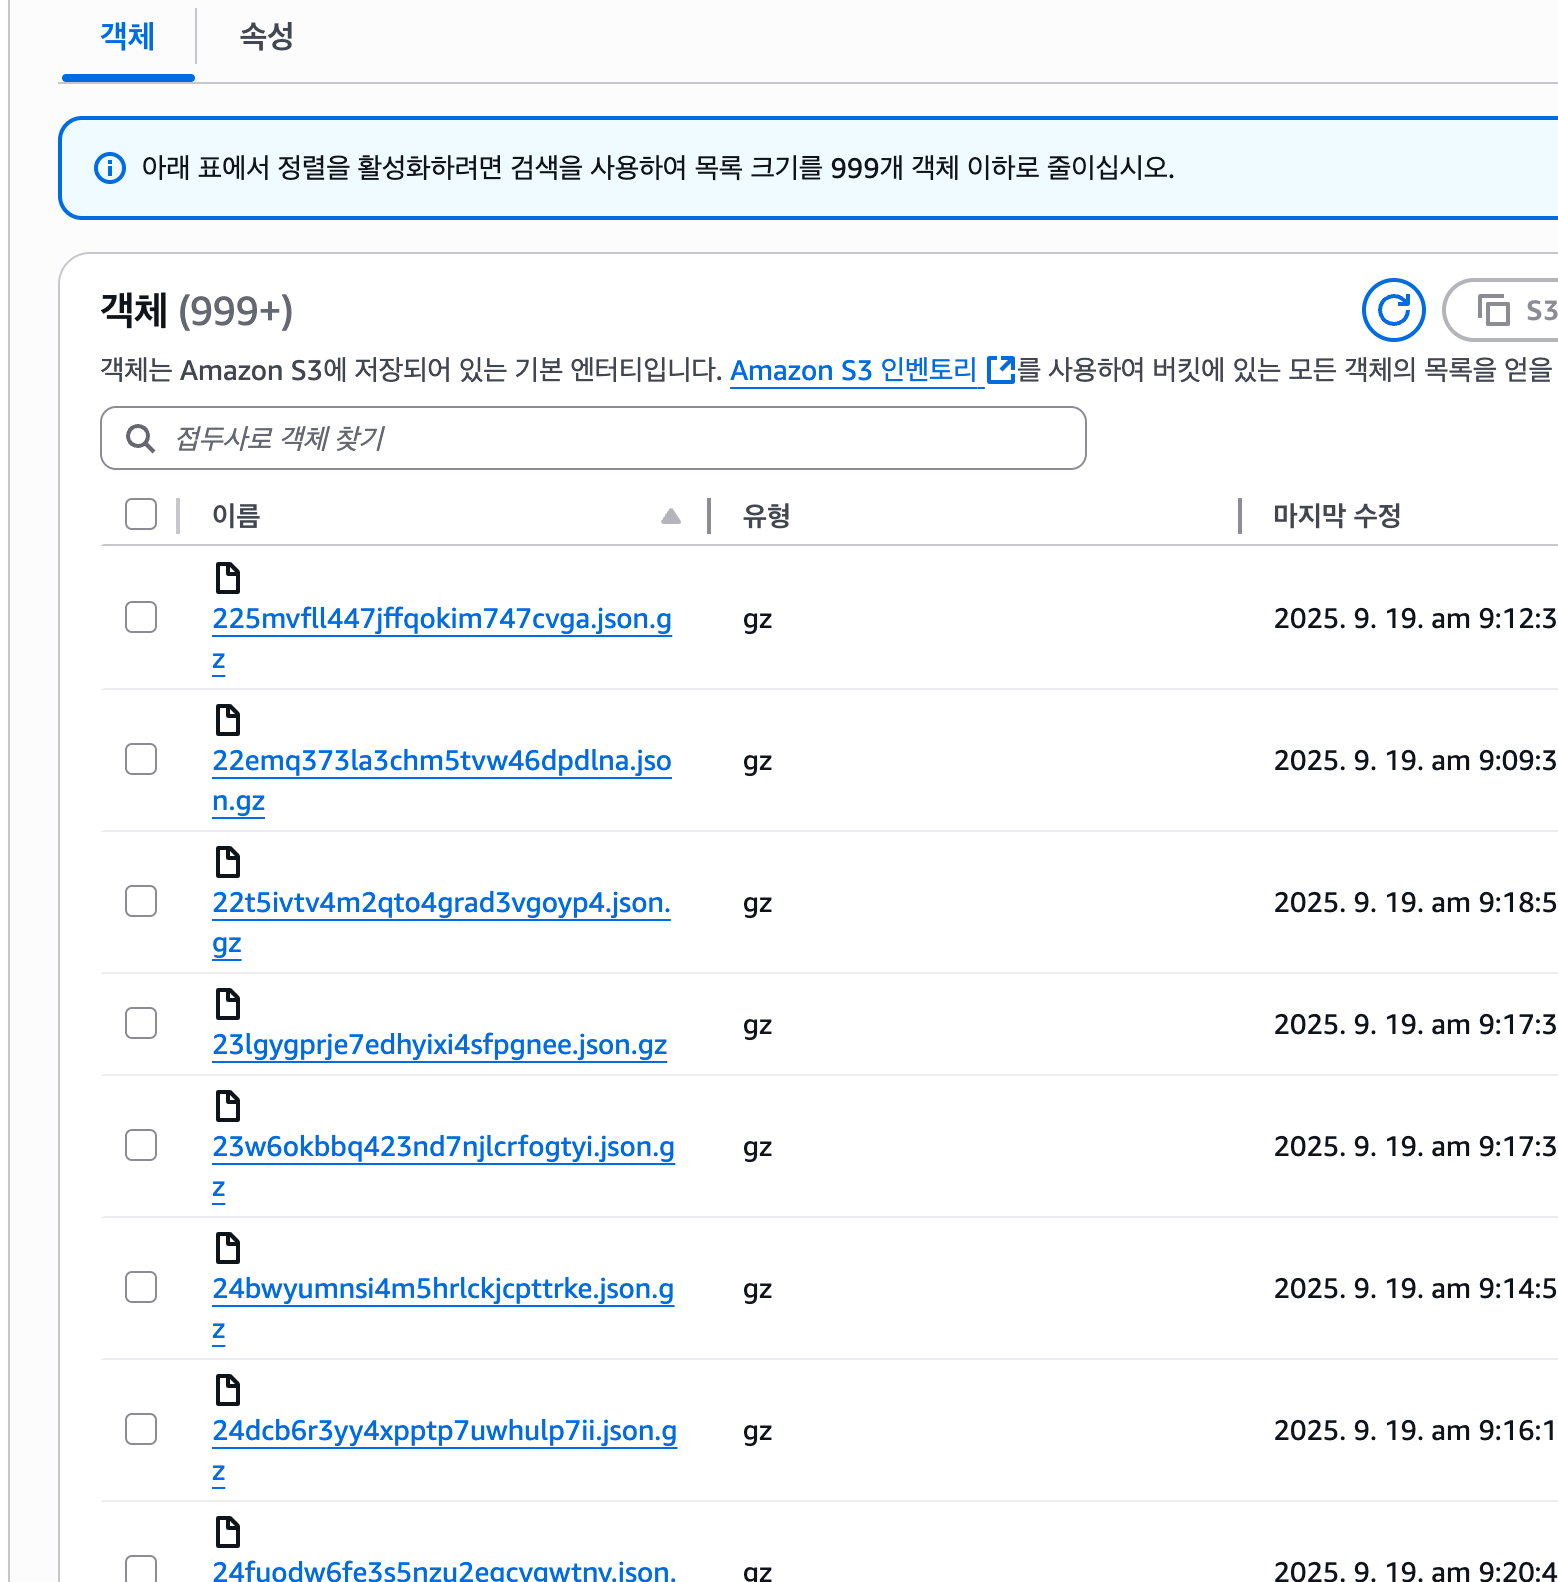Viewport: 1558px width, 1582px height.
Task: Select checkbox for 24dcb6r3yy4xpptp7uwhulp7ii.json.gz
Action: coord(141,1429)
